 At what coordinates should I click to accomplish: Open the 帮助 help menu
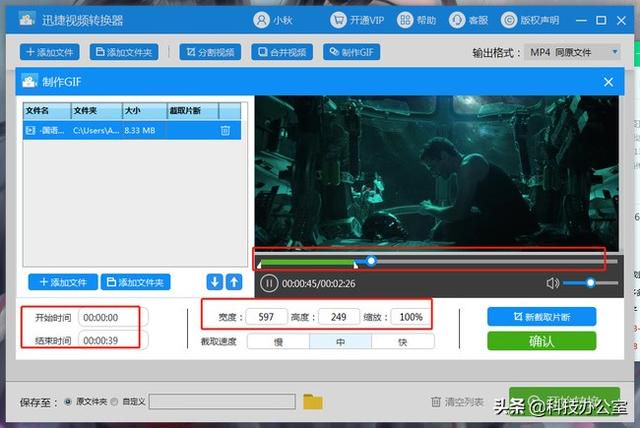tap(416, 20)
